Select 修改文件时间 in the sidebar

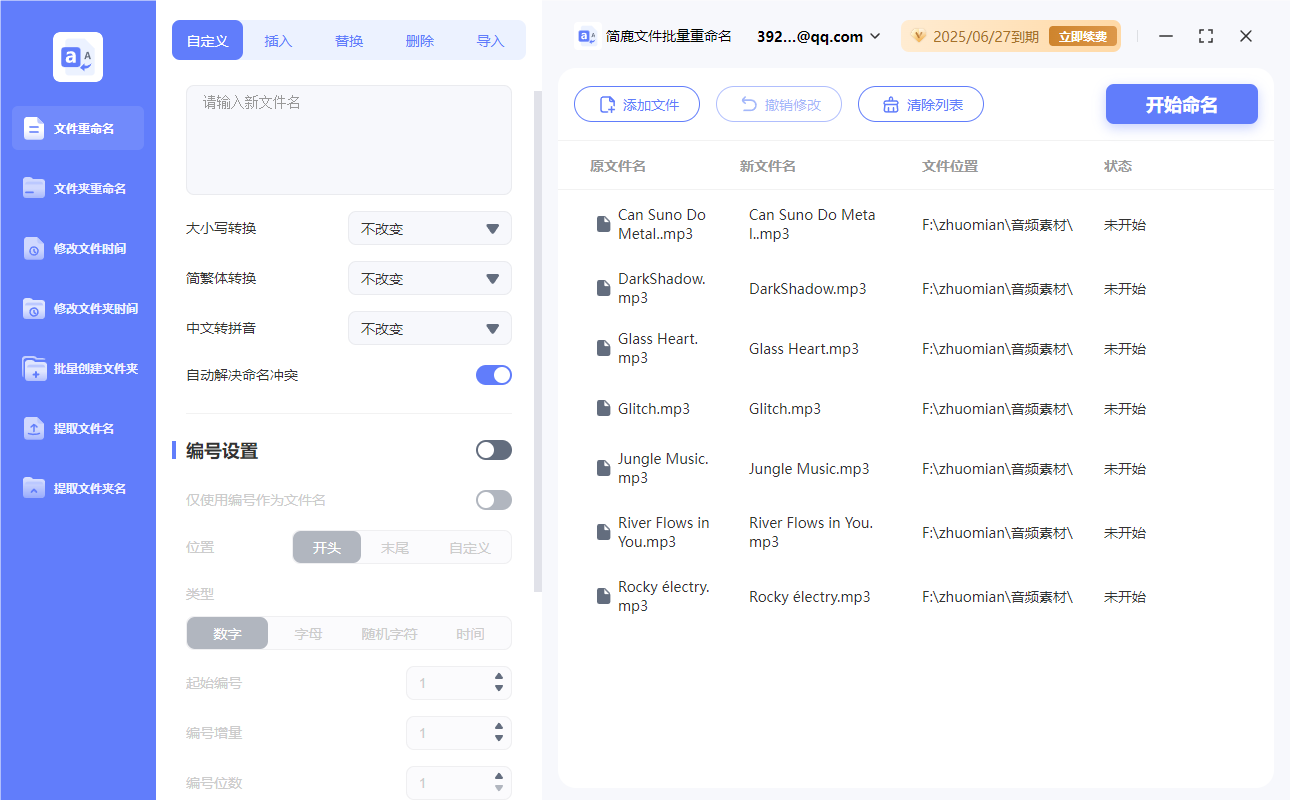[x=77, y=248]
